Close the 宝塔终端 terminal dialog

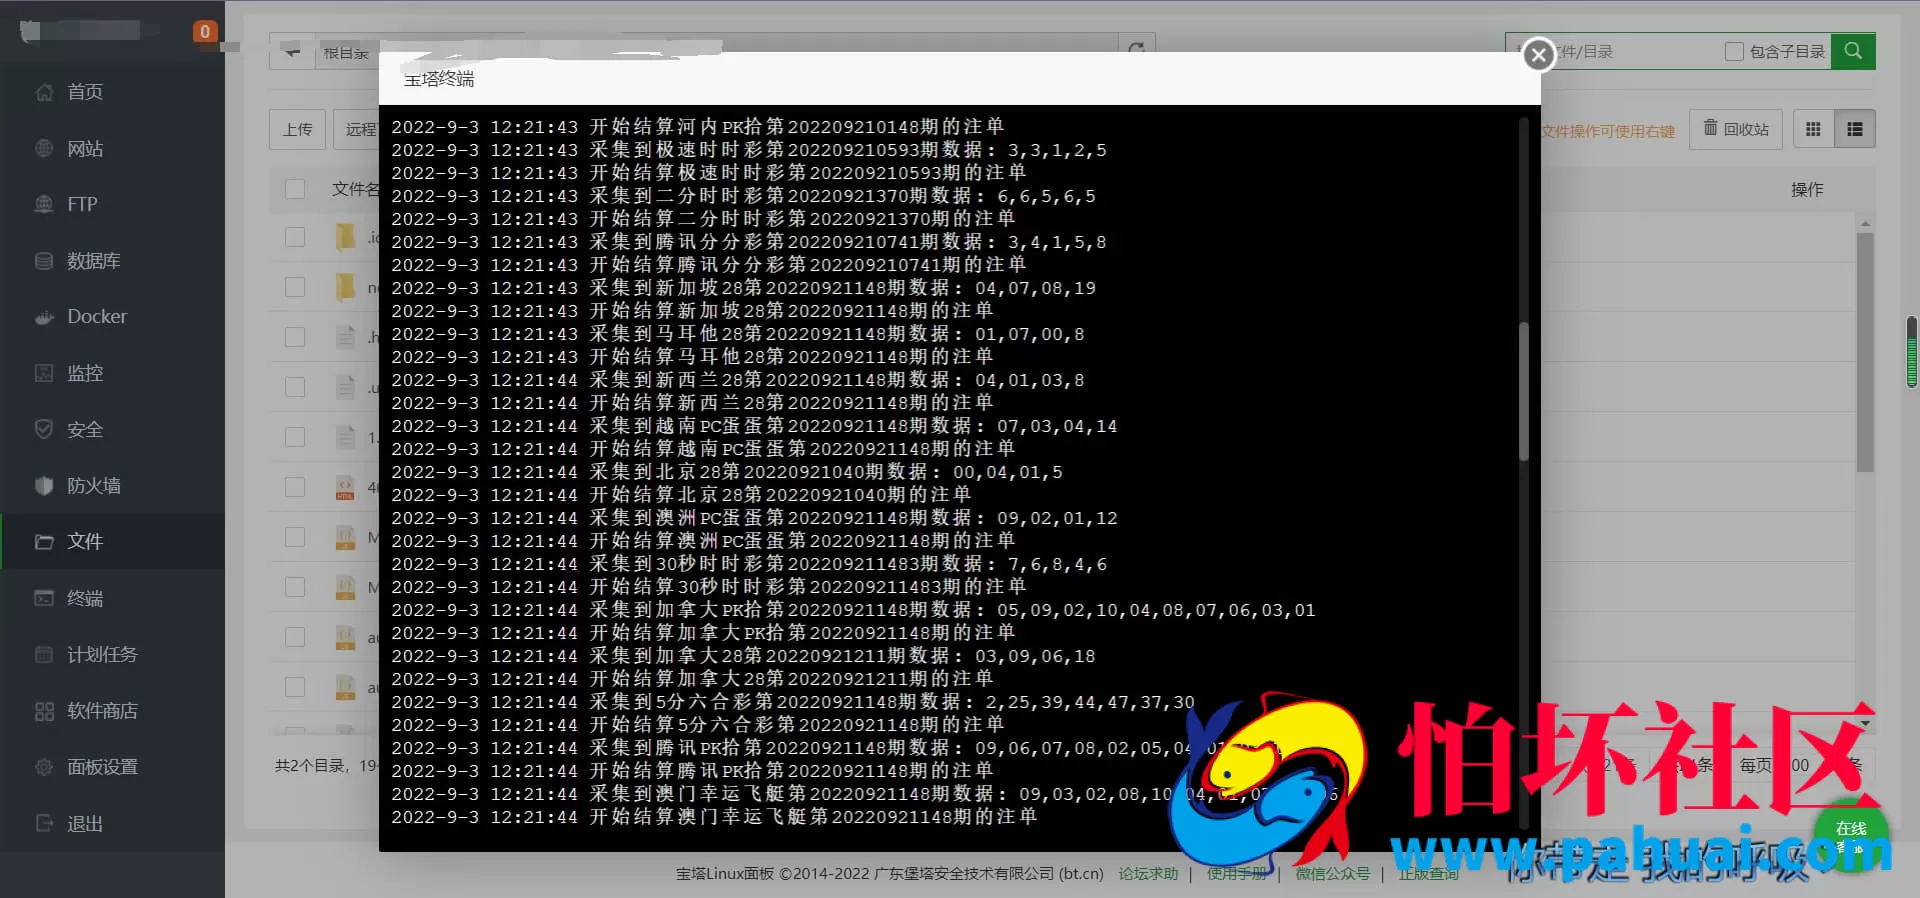pyautogui.click(x=1538, y=55)
